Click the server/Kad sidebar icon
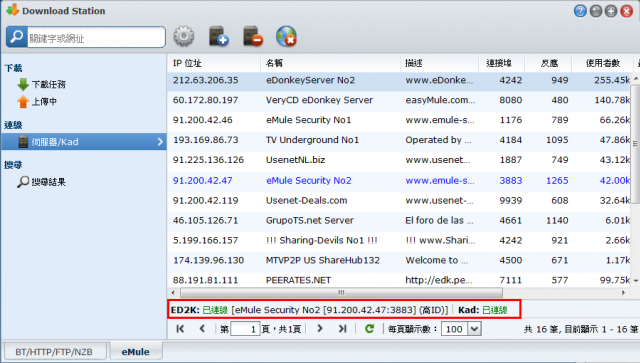 click(x=23, y=142)
